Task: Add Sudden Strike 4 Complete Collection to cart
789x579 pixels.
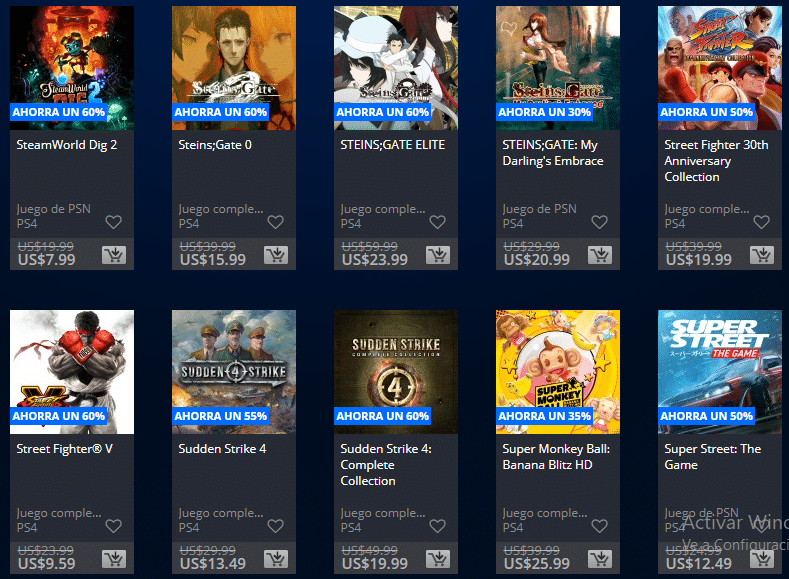Action: (438, 559)
